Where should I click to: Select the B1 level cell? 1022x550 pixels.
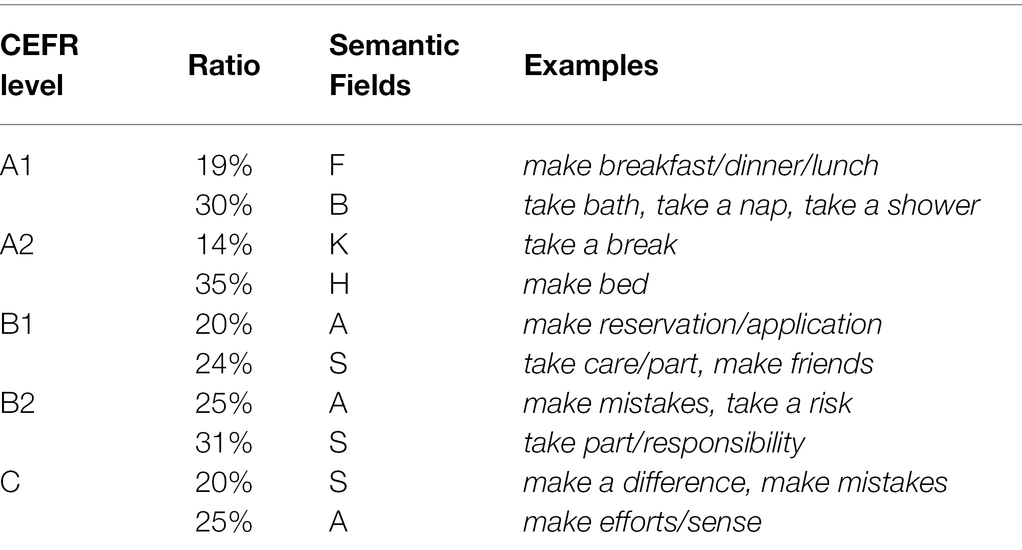coord(16,325)
